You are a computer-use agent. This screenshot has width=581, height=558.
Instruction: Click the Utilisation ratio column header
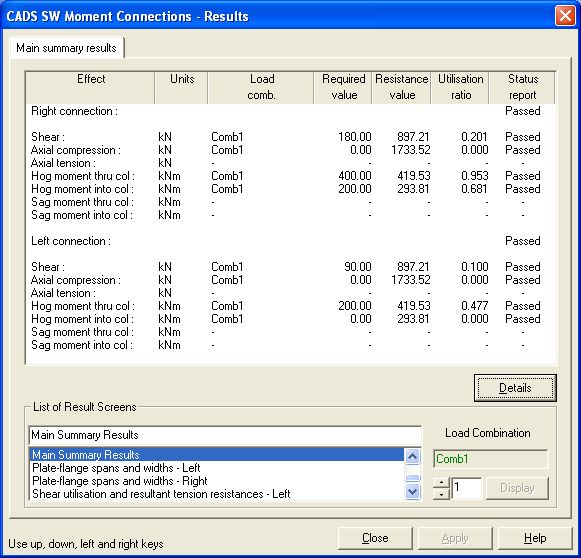pyautogui.click(x=460, y=87)
